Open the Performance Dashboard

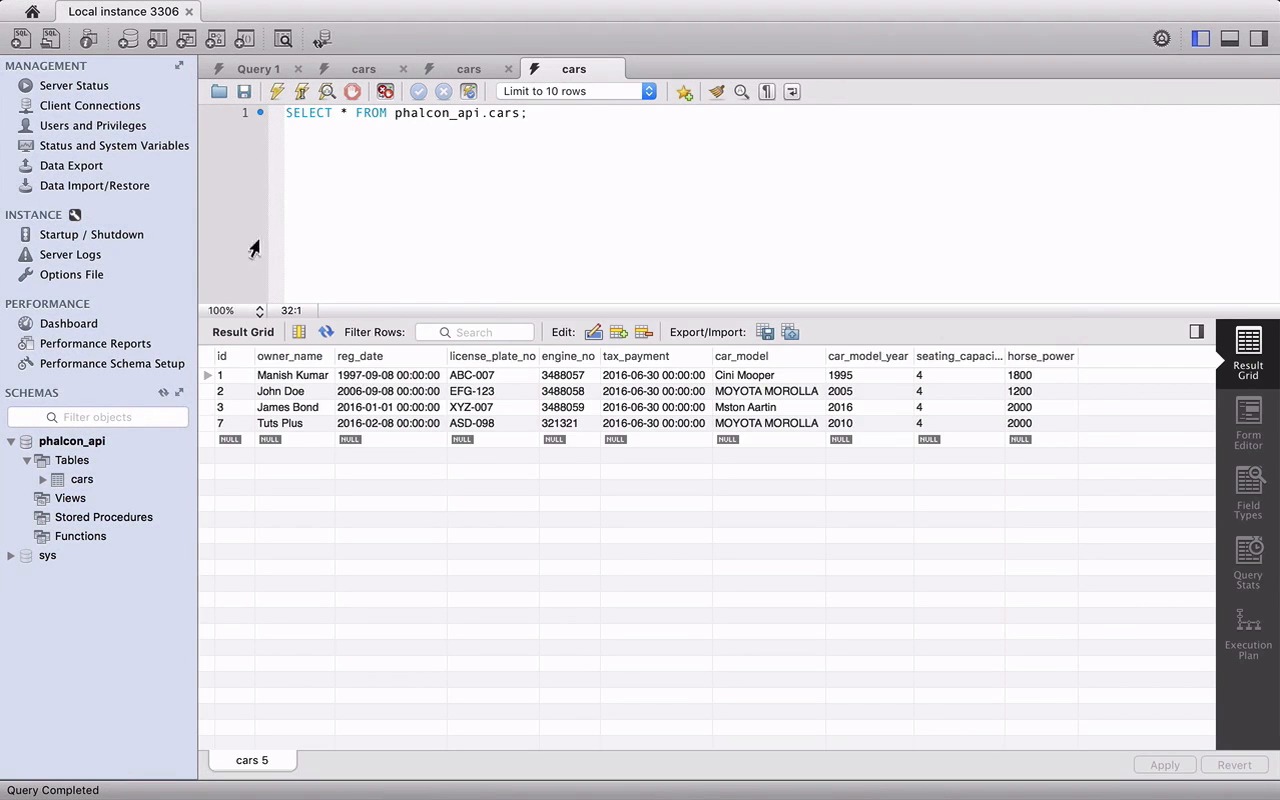68,324
